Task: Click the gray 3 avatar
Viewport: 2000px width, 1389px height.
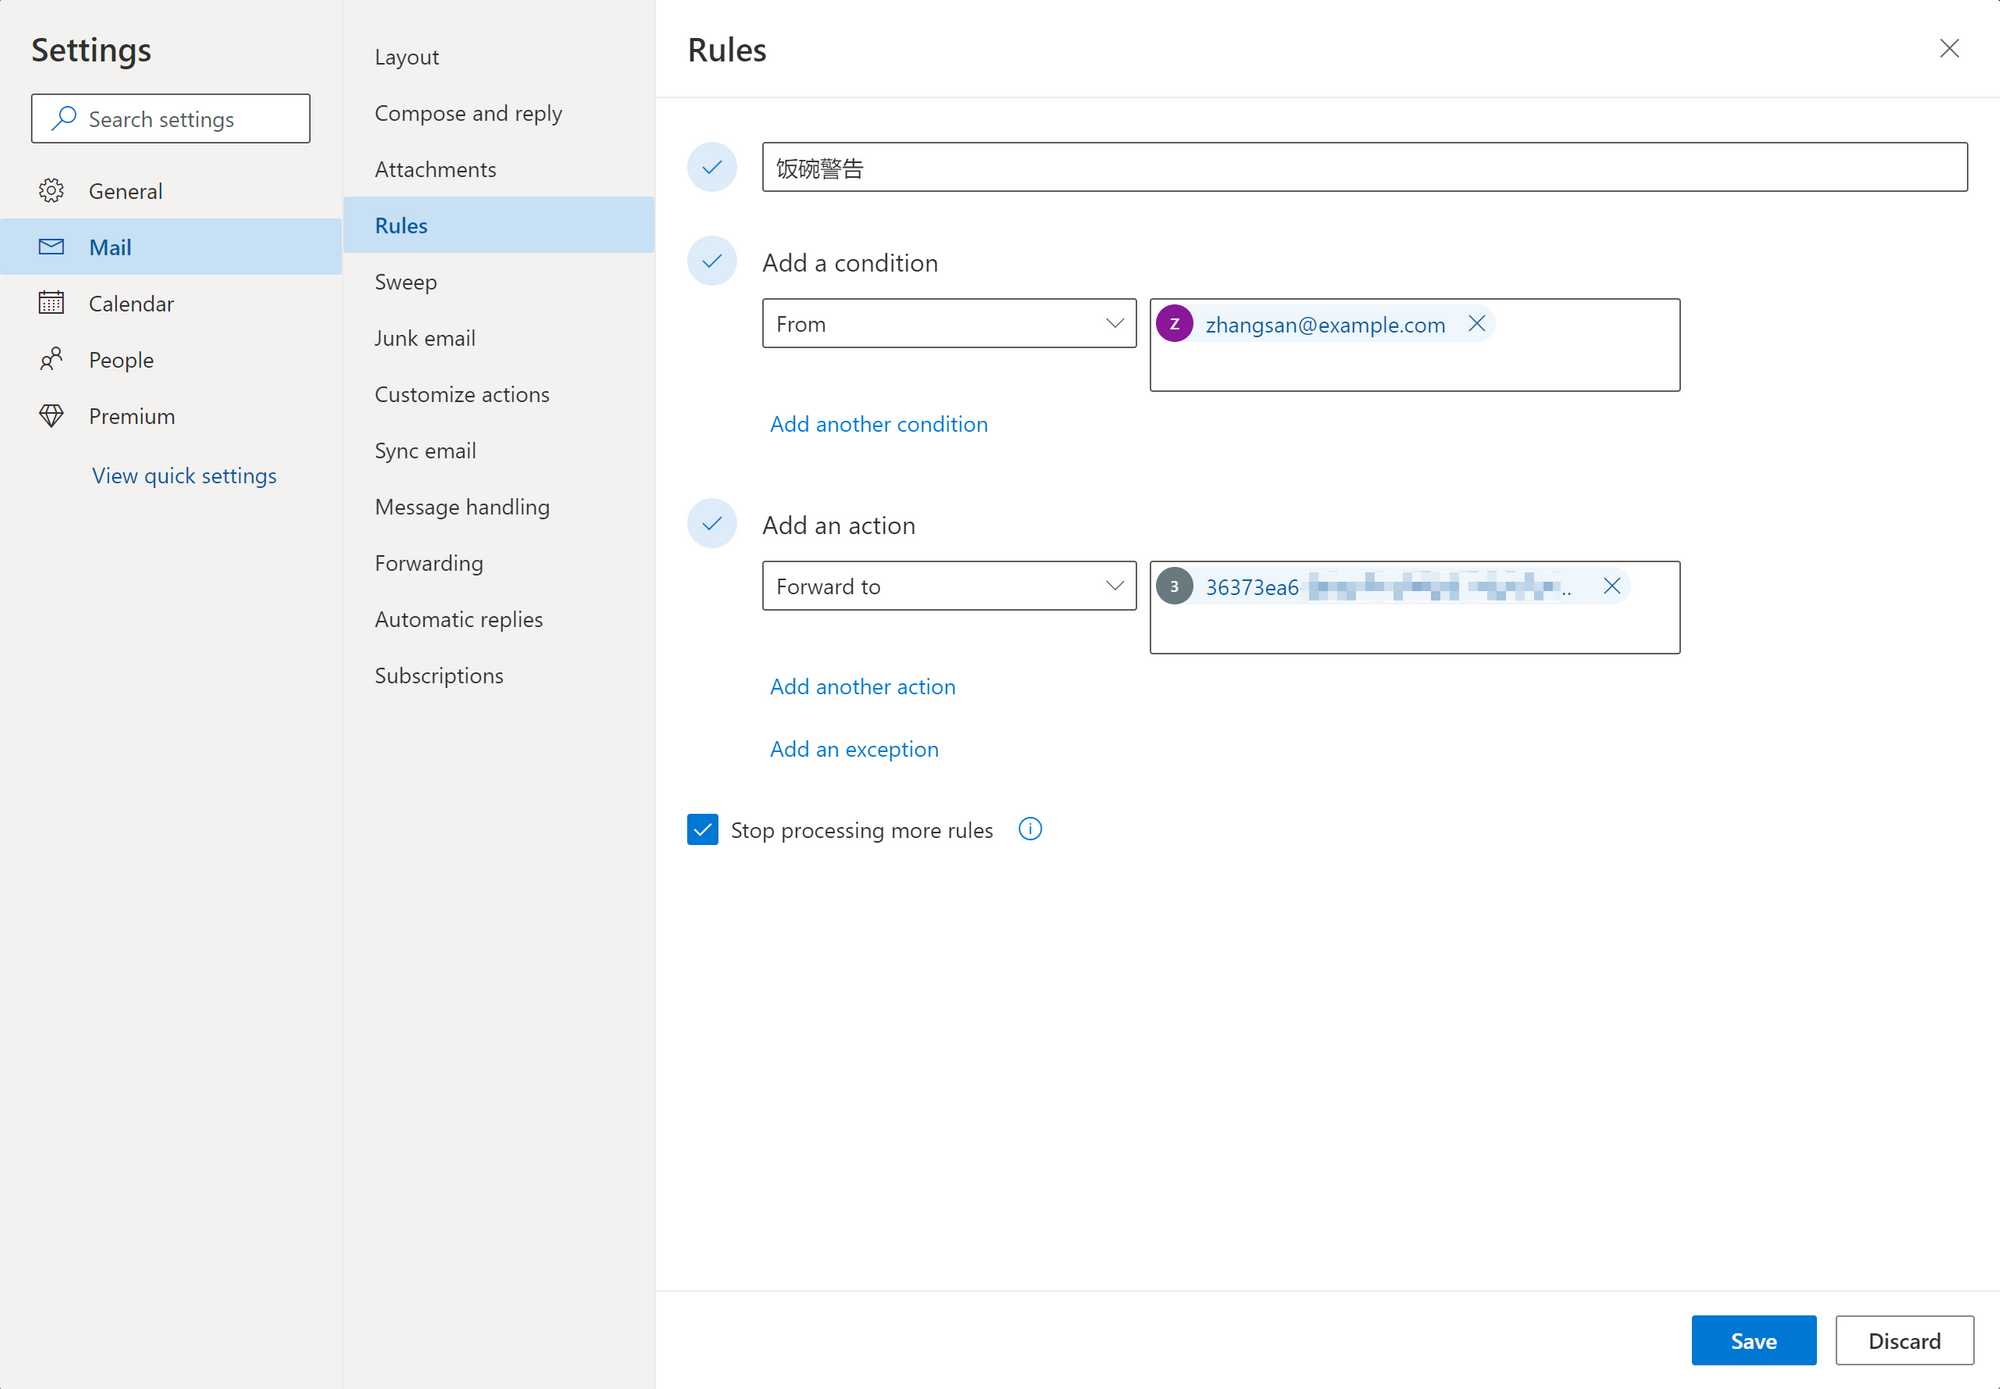Action: click(1175, 586)
